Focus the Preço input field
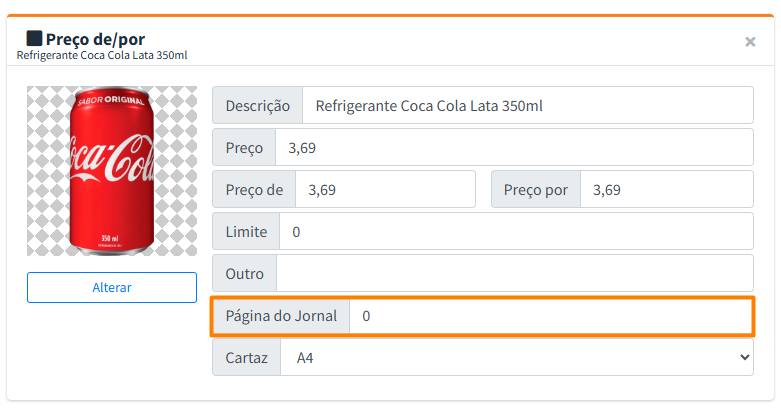This screenshot has width=781, height=411. coord(513,148)
